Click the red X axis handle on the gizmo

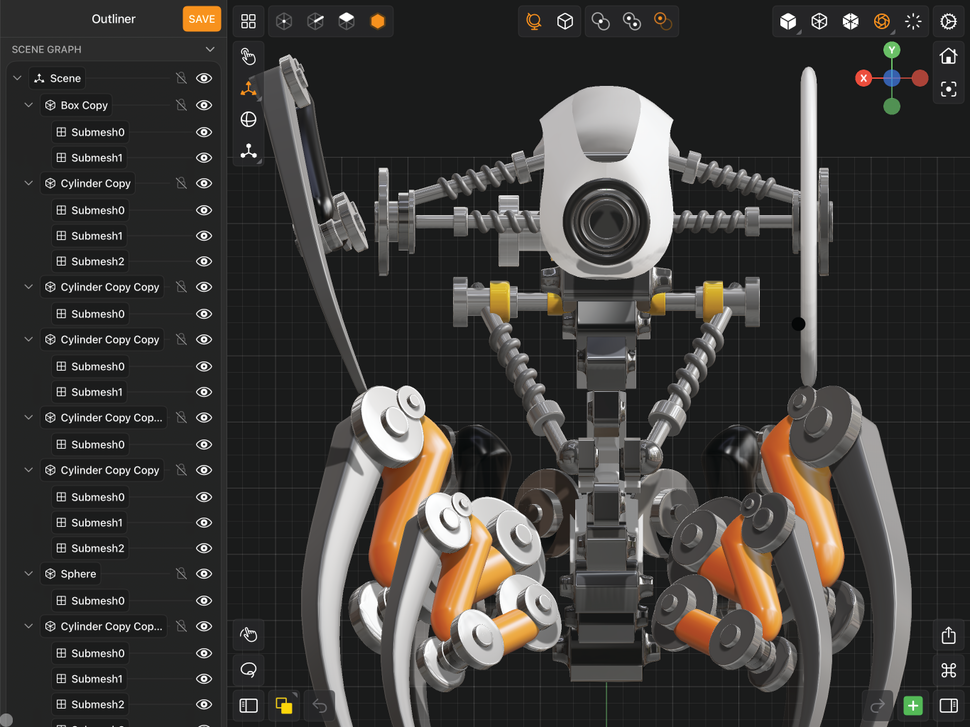(864, 77)
